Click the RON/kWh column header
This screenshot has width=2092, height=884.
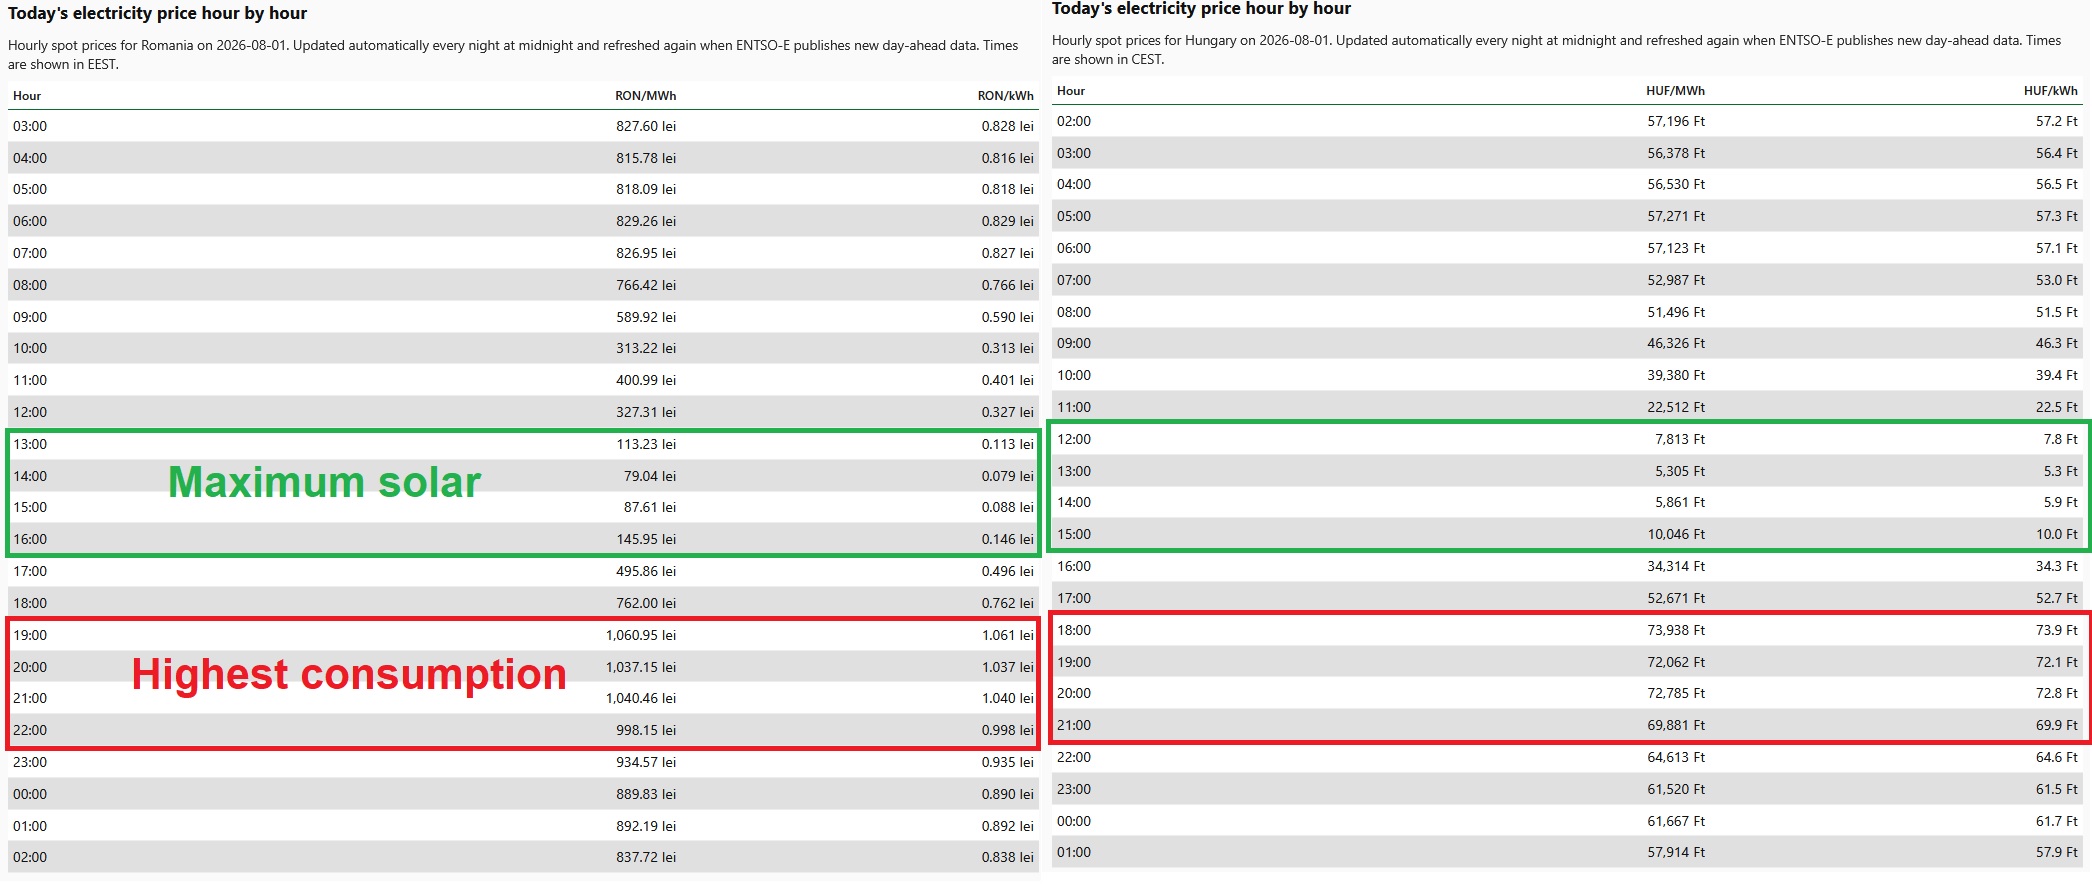[x=1005, y=96]
